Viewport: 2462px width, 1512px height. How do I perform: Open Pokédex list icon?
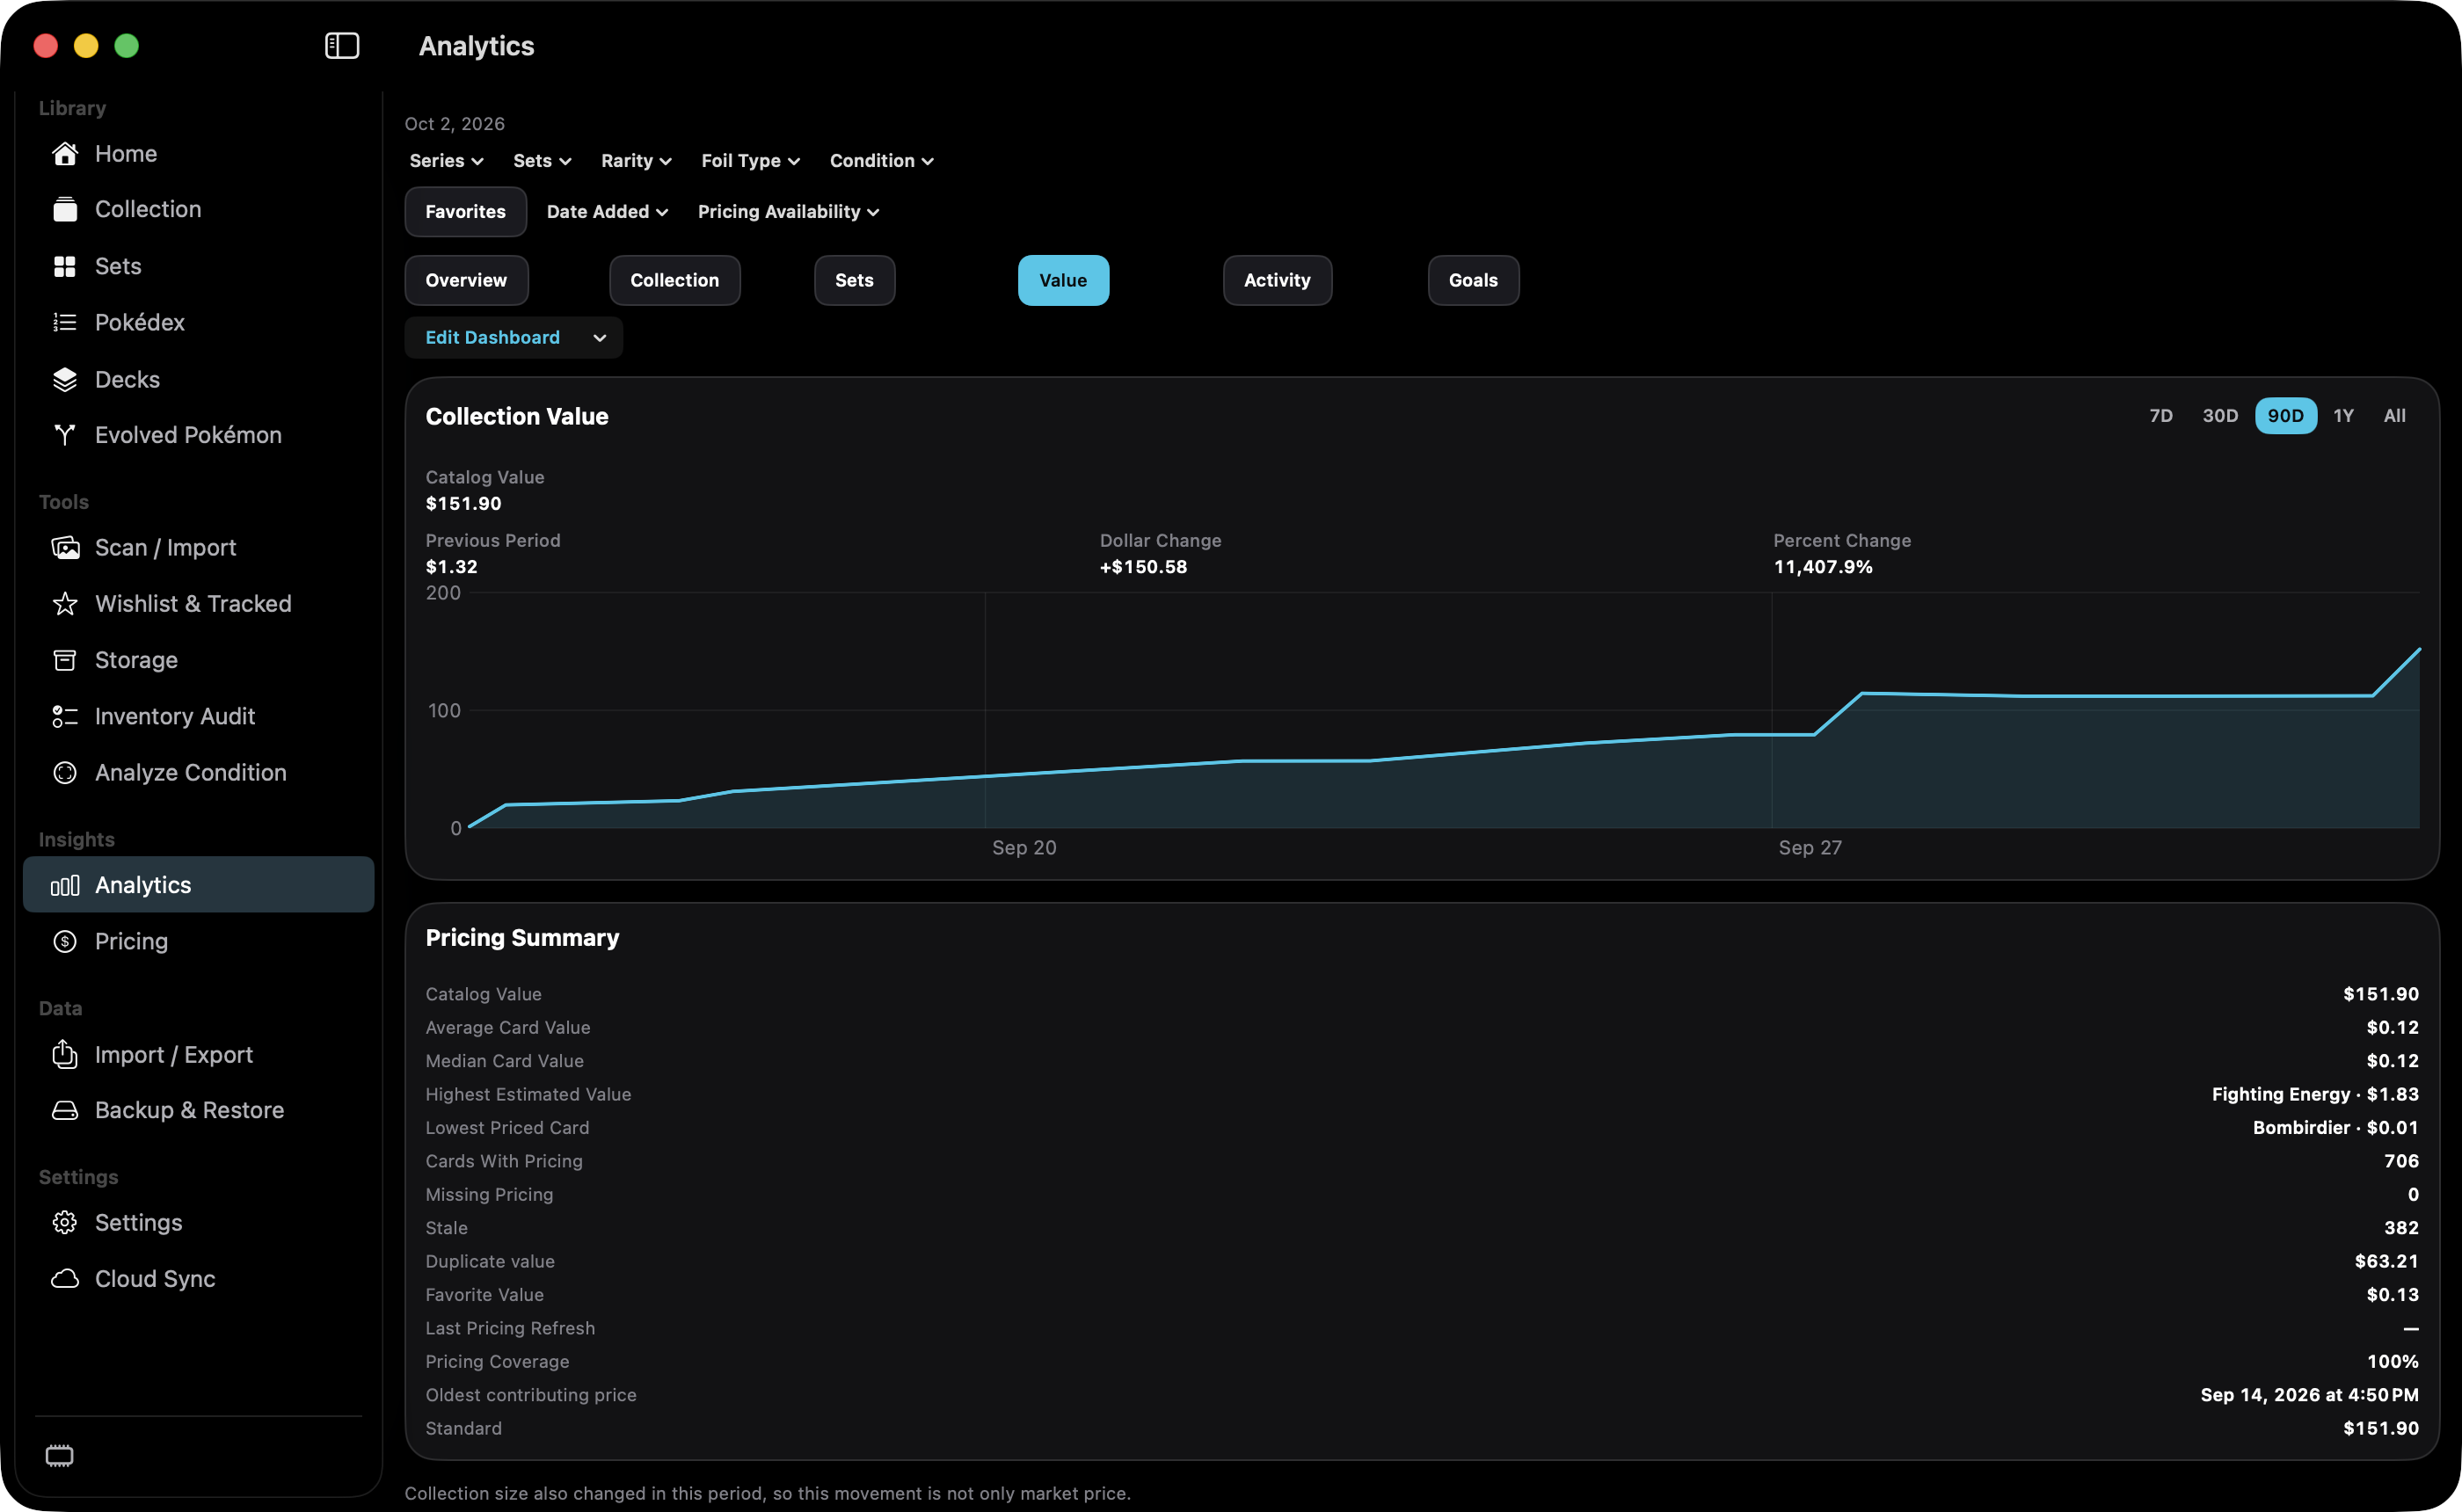coord(65,322)
